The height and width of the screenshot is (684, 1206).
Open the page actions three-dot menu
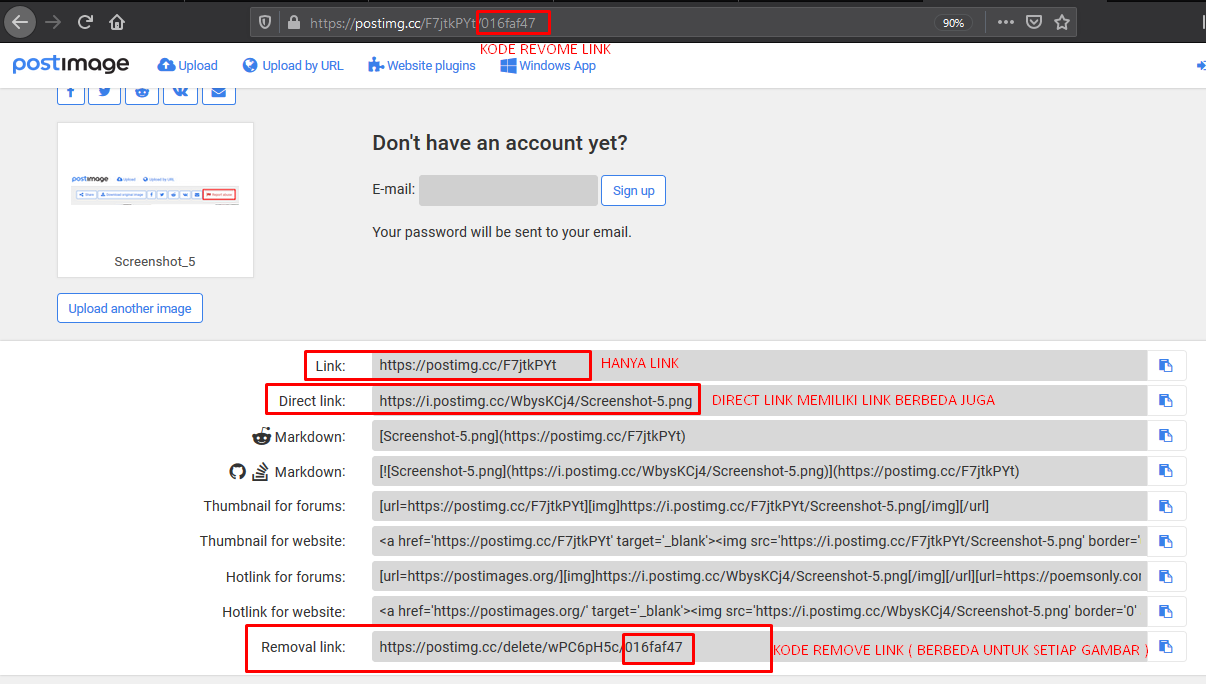coord(1006,22)
